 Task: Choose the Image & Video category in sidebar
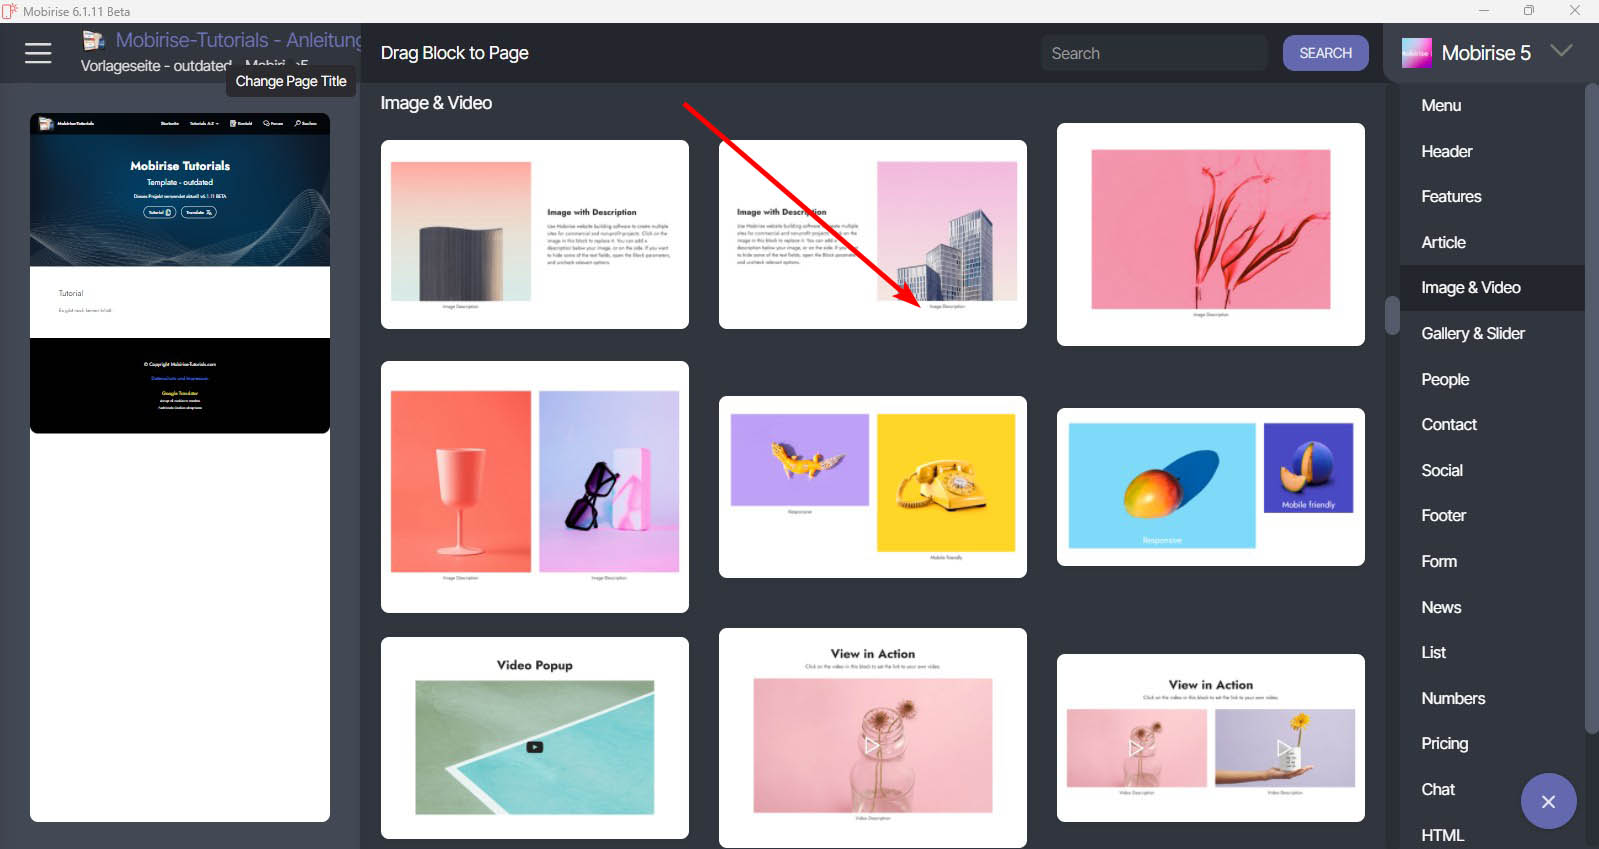pyautogui.click(x=1471, y=287)
